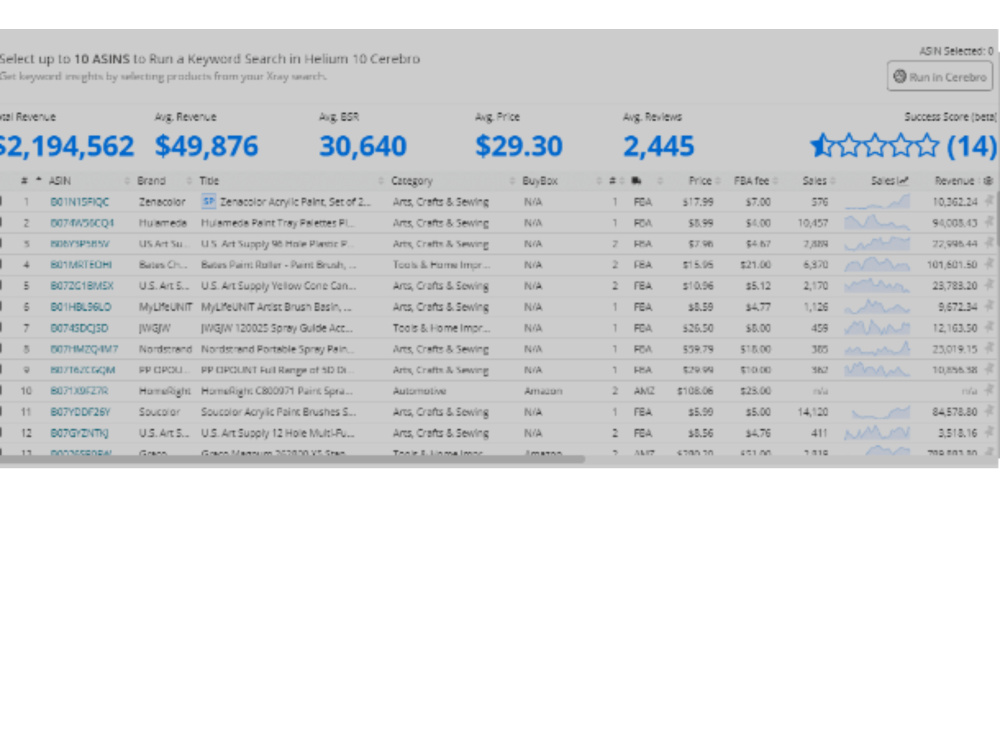Pin the row with revenue 23,783.20
This screenshot has height=750, width=1000.
[989, 286]
